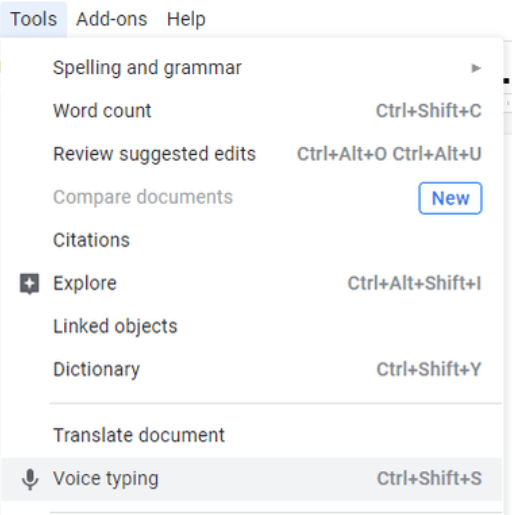
Task: Click the Ctrl+Shift+Y shortcut beside Dictionary
Action: [429, 369]
